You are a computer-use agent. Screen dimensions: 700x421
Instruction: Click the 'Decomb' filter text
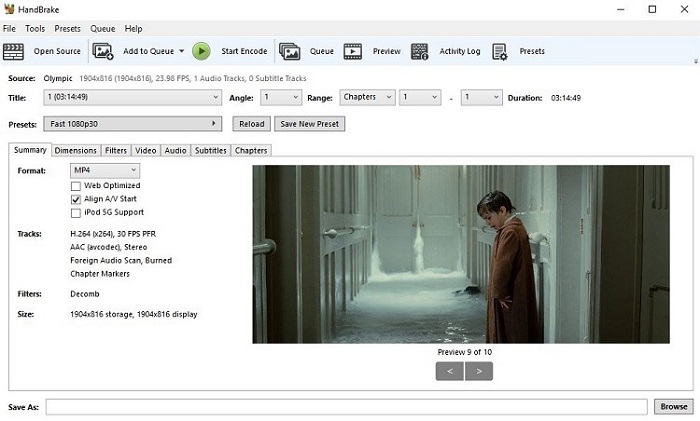[x=85, y=294]
